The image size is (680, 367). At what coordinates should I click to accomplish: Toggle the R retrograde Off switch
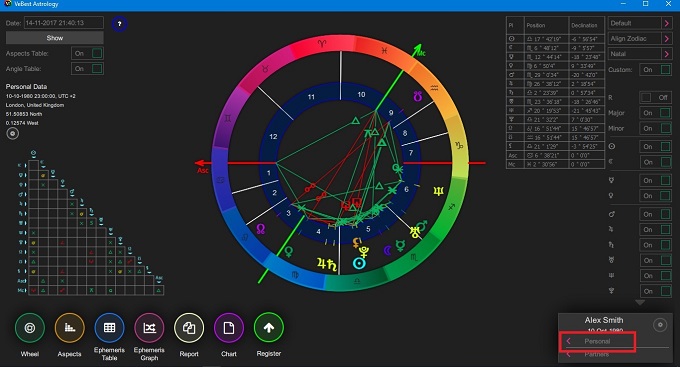pyautogui.click(x=656, y=98)
